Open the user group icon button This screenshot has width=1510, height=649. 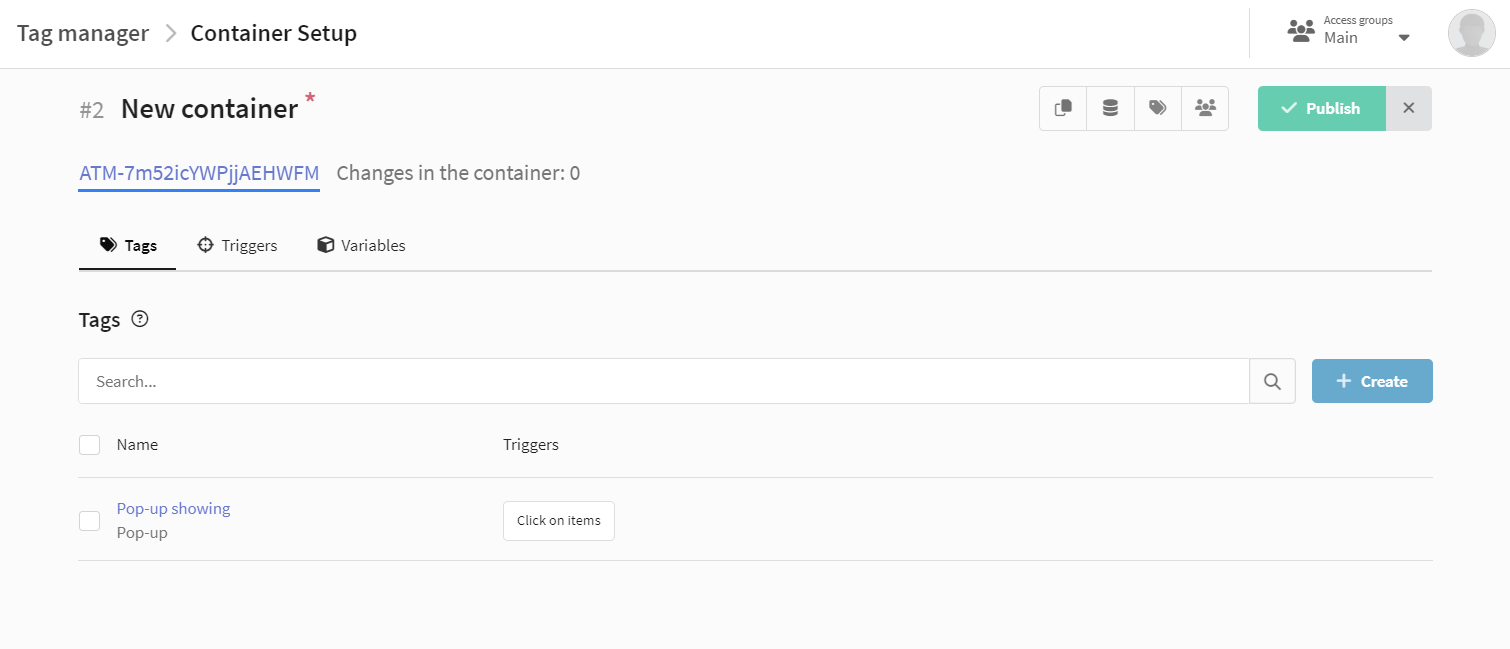pos(1205,108)
